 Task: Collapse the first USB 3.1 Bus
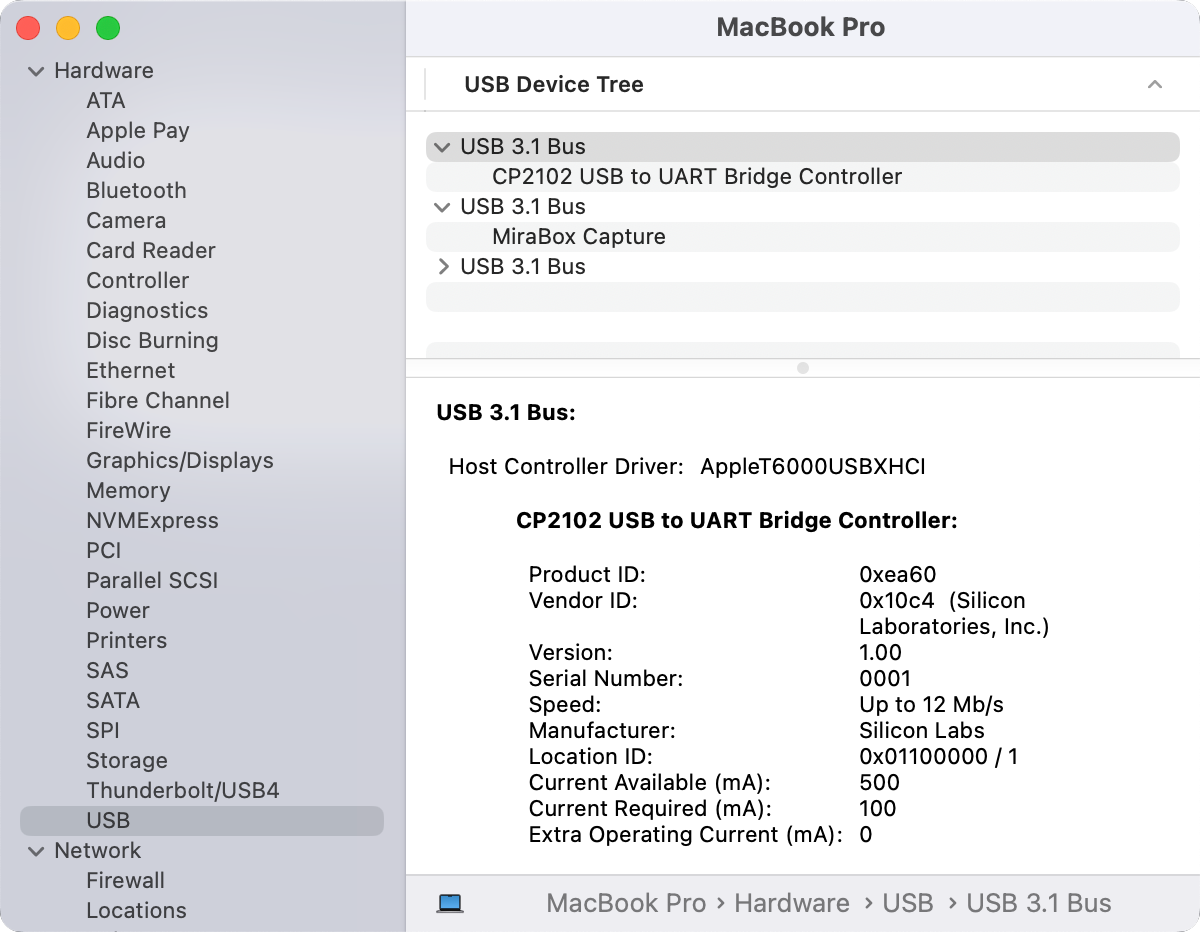pos(442,147)
